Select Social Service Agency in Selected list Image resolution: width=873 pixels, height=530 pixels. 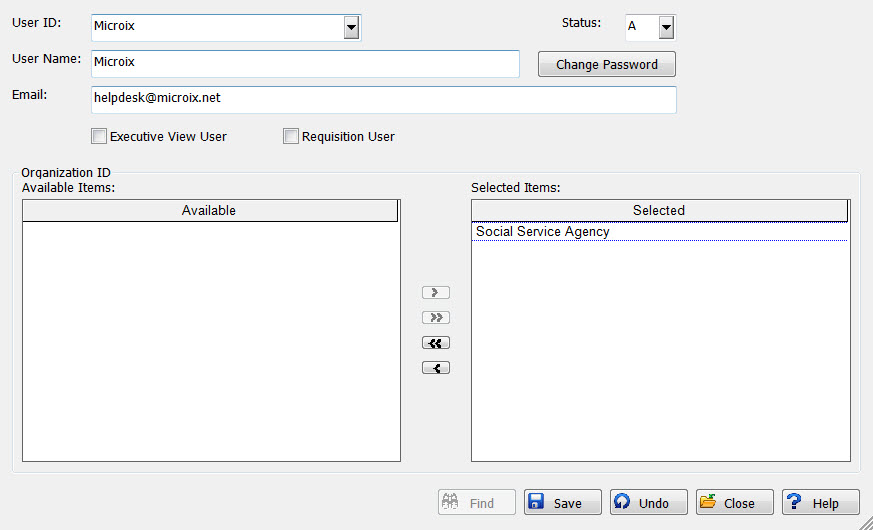543,232
